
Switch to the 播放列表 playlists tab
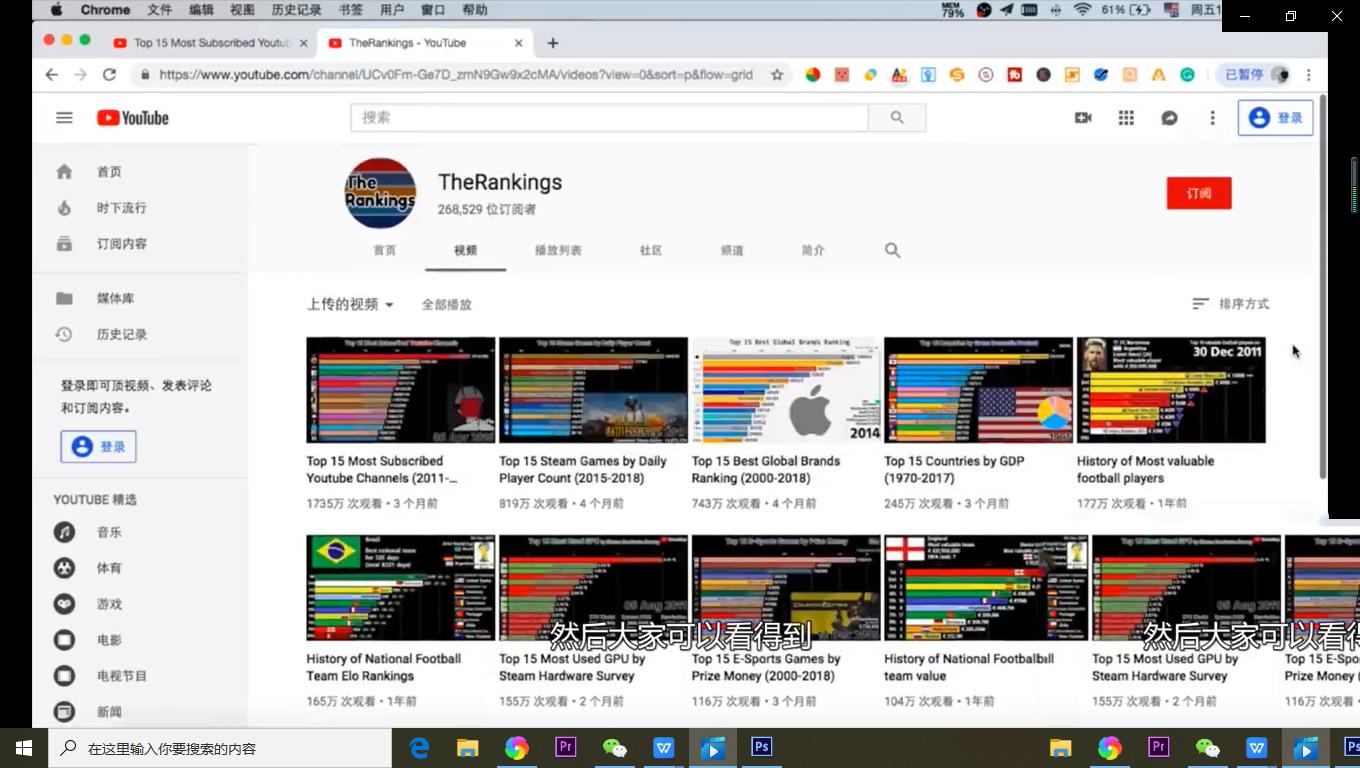coord(558,251)
